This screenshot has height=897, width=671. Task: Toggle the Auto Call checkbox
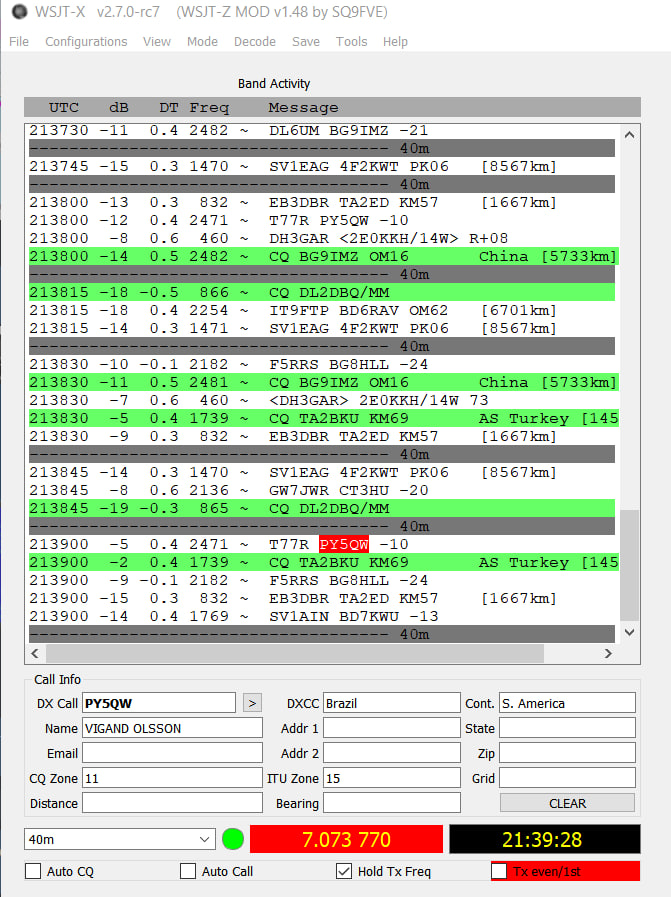click(188, 871)
